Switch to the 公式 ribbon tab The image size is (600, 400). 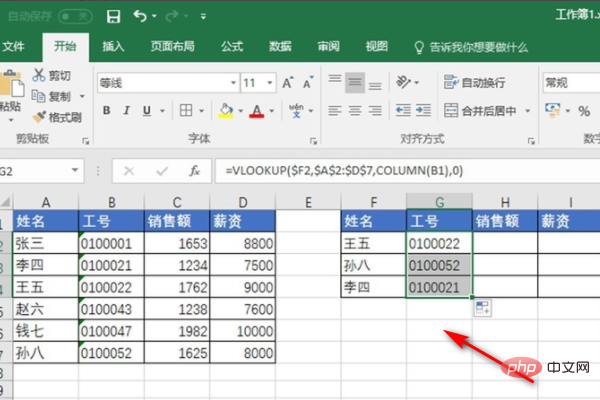[x=232, y=46]
